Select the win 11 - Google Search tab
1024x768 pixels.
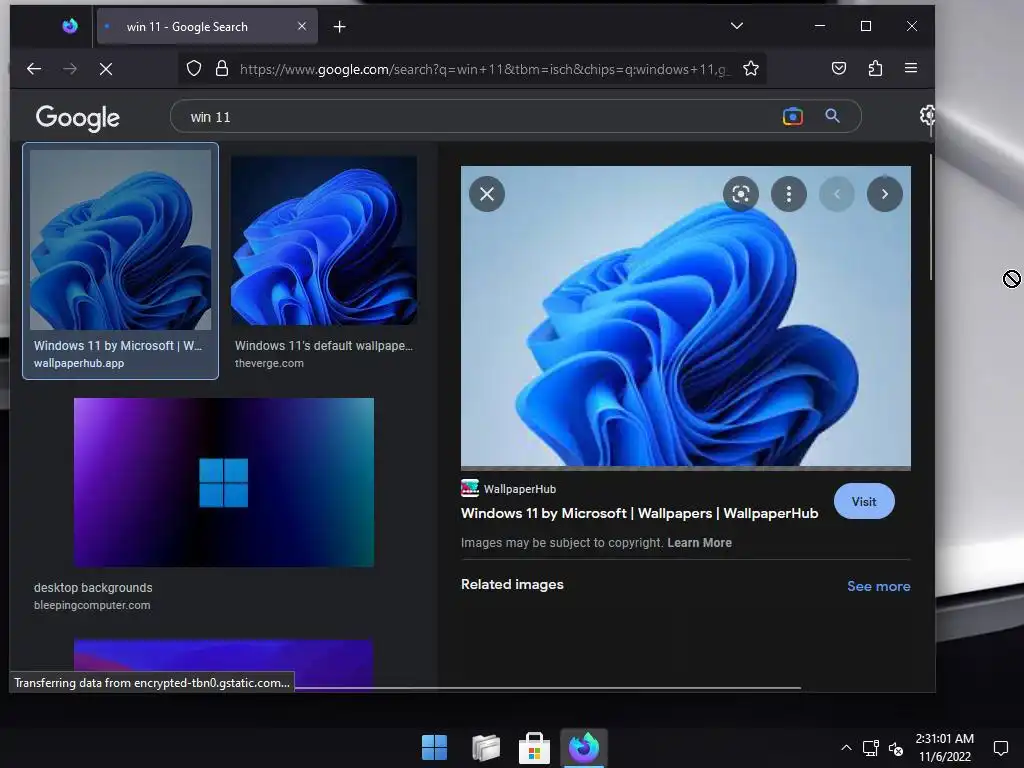pos(207,27)
